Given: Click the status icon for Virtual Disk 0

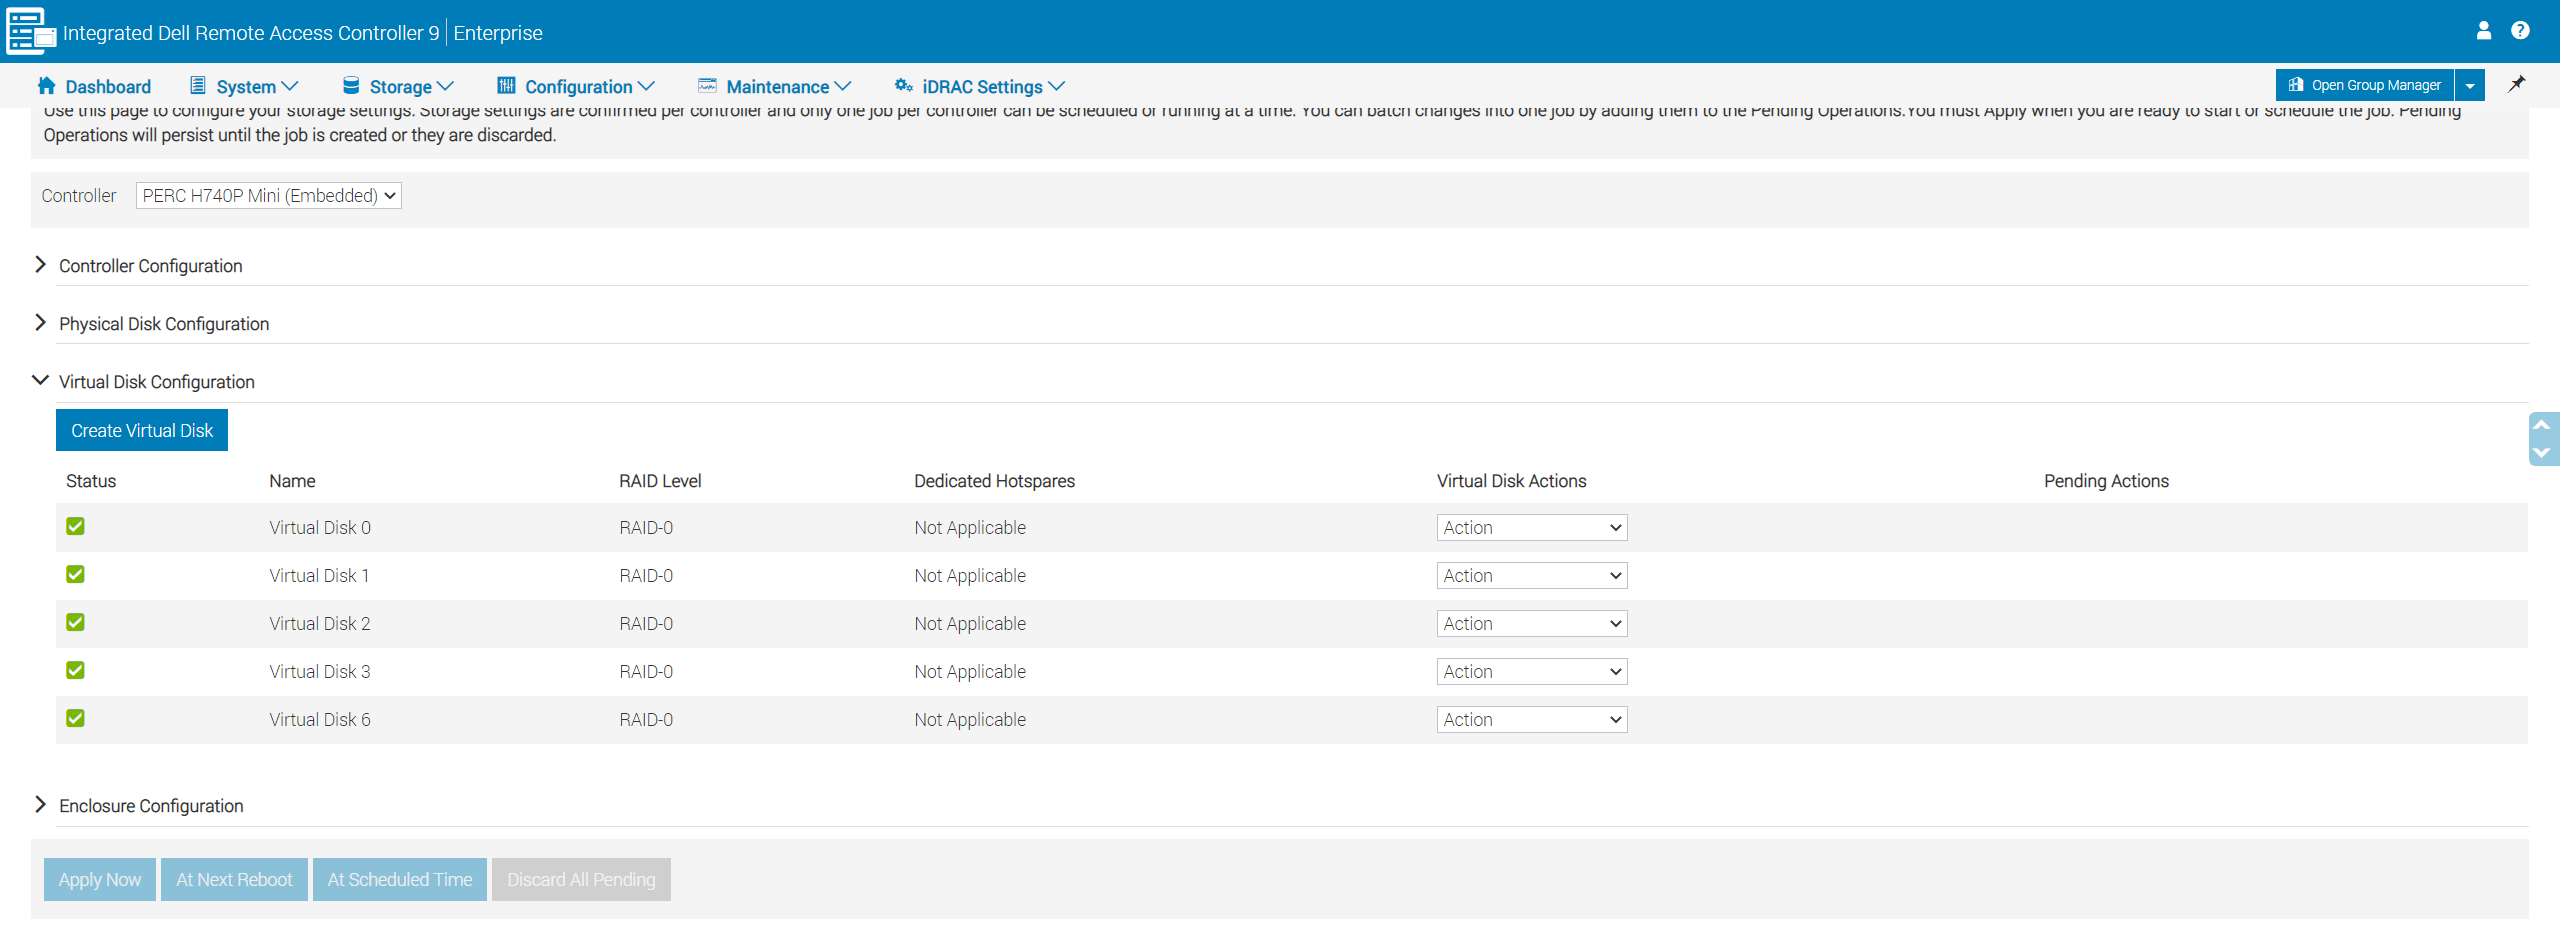Looking at the screenshot, I should coord(75,526).
